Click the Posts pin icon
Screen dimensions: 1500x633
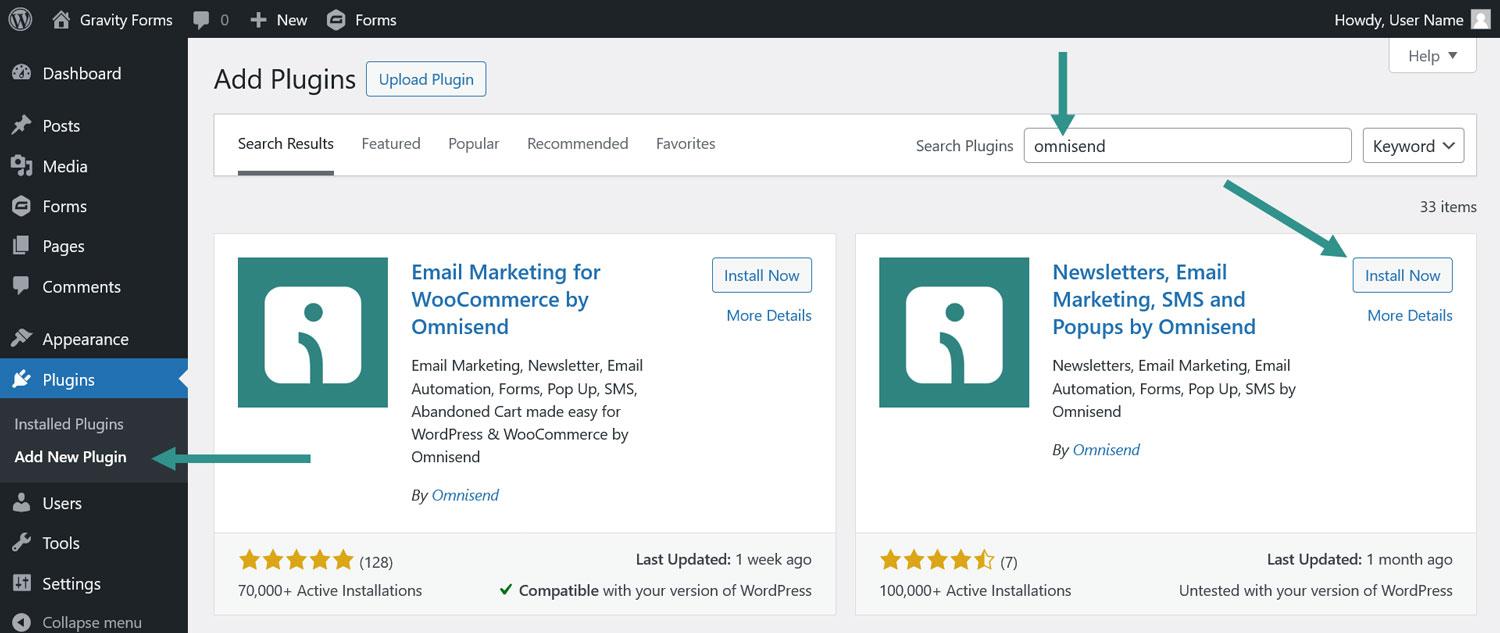(x=21, y=125)
